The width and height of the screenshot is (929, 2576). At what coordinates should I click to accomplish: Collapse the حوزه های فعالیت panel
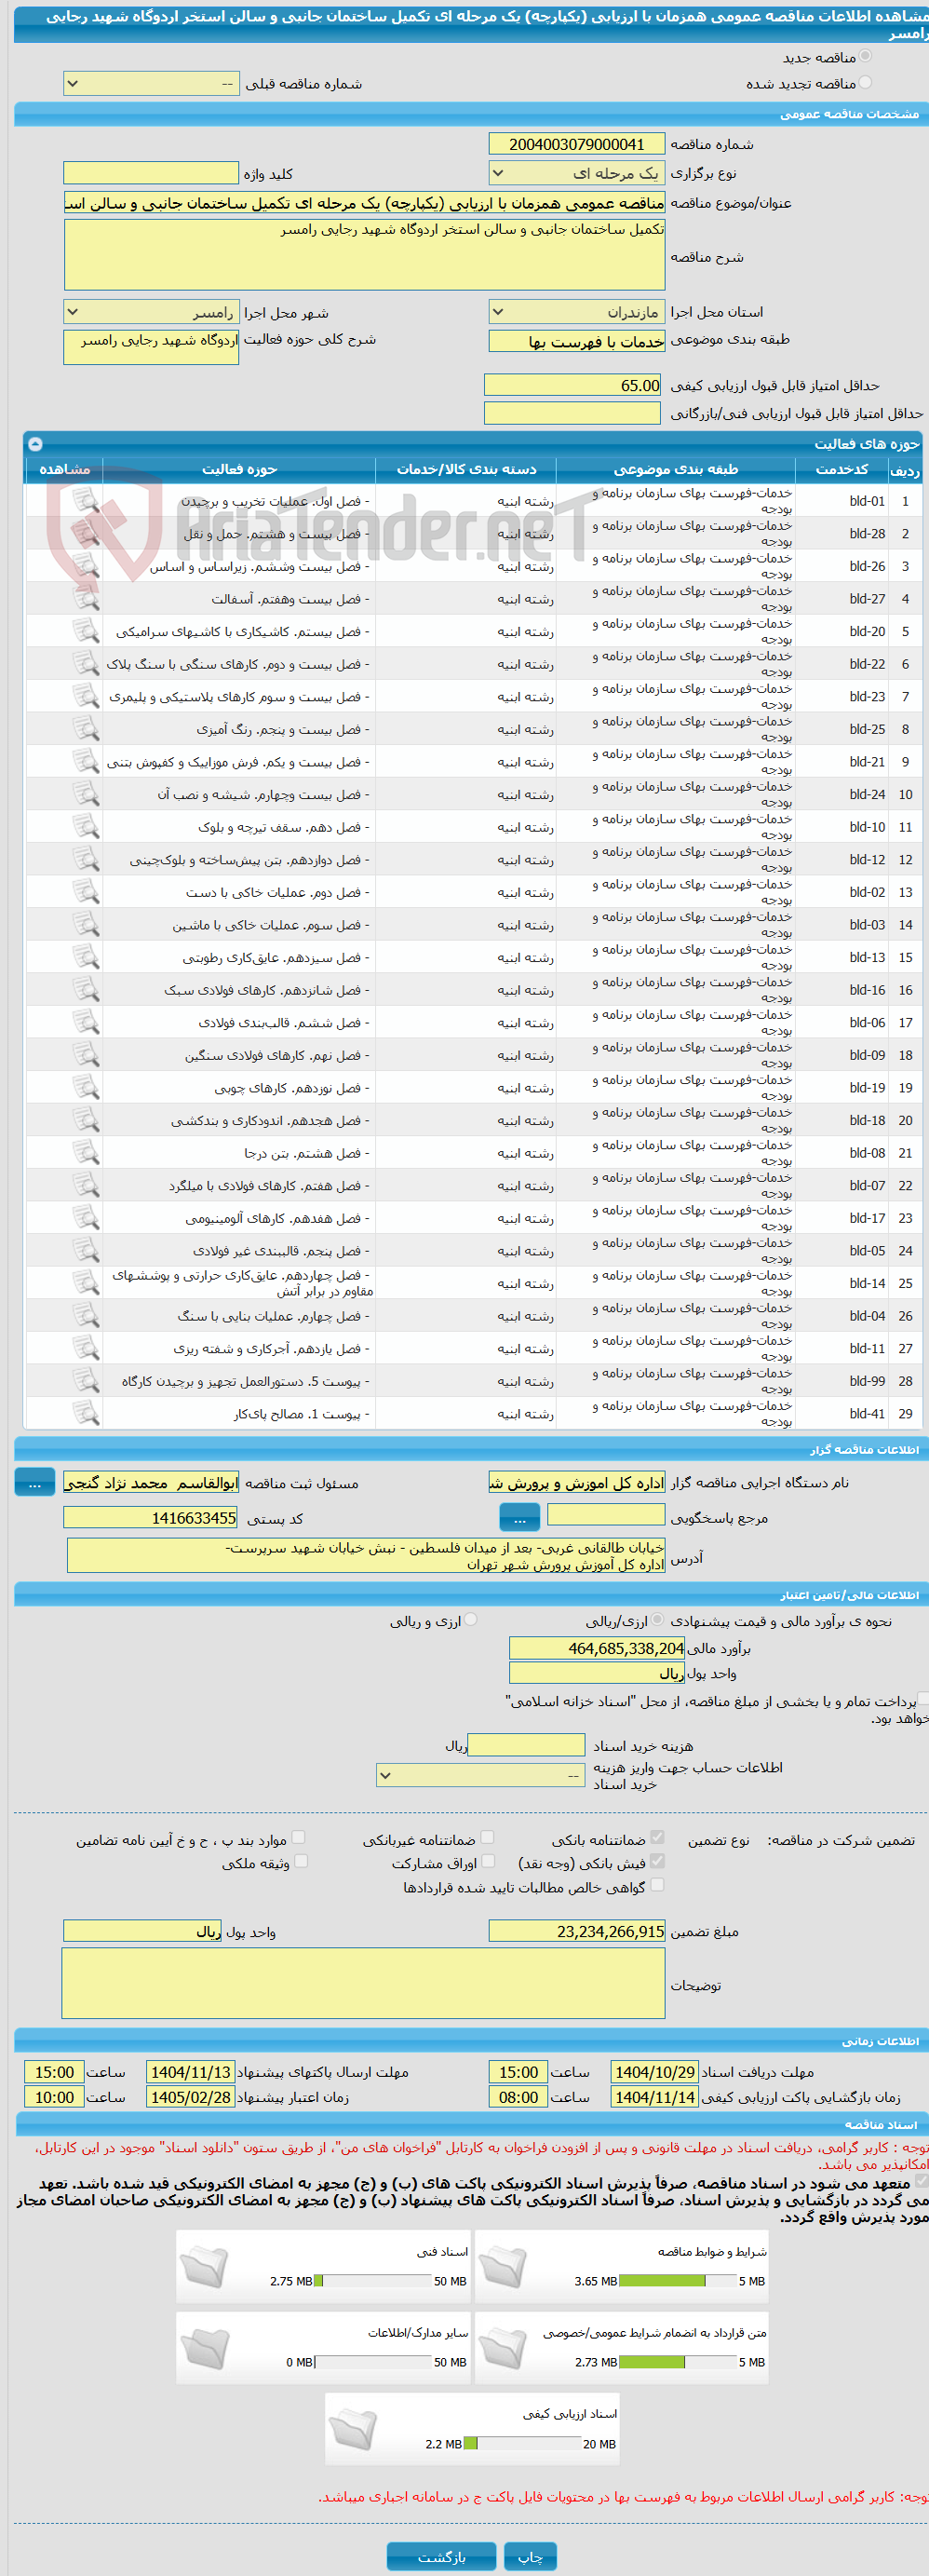pyautogui.click(x=35, y=444)
